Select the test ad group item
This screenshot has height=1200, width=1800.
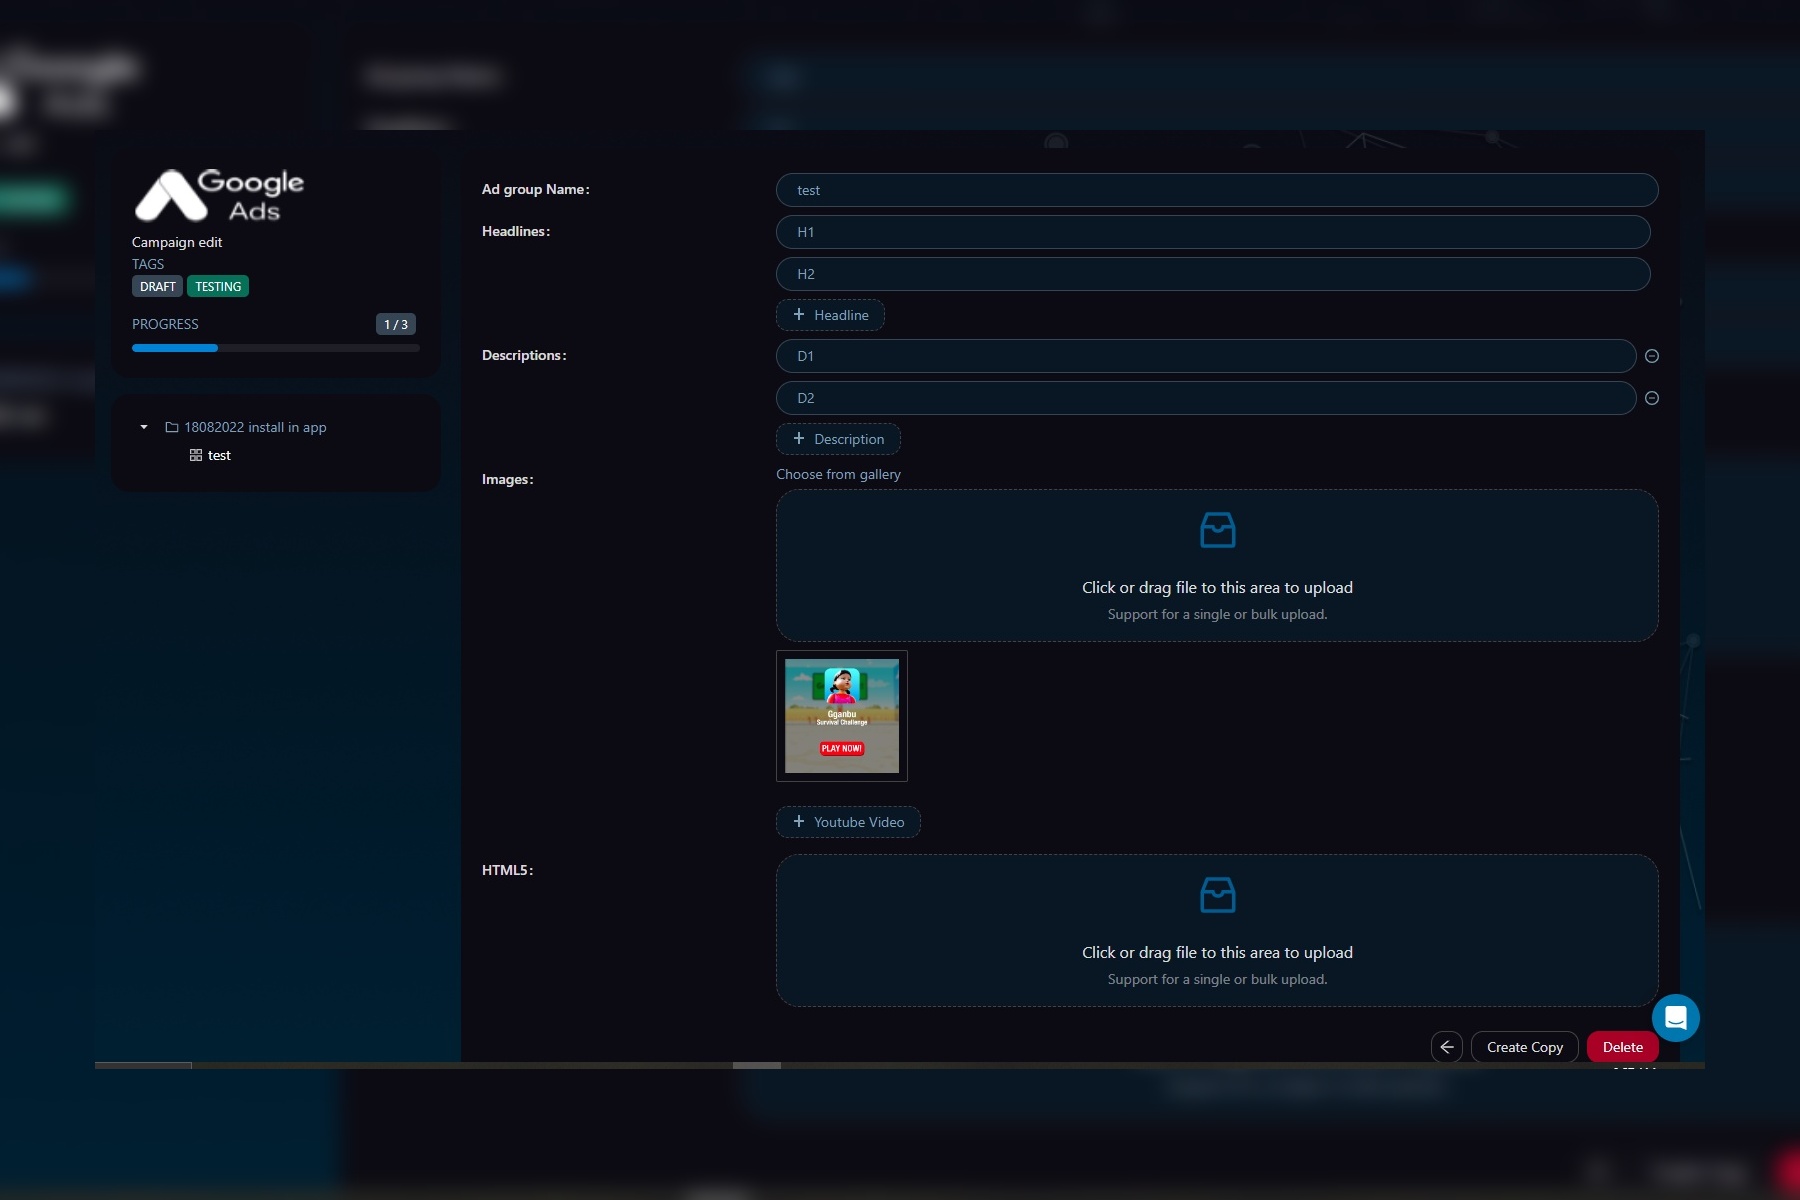tap(219, 455)
